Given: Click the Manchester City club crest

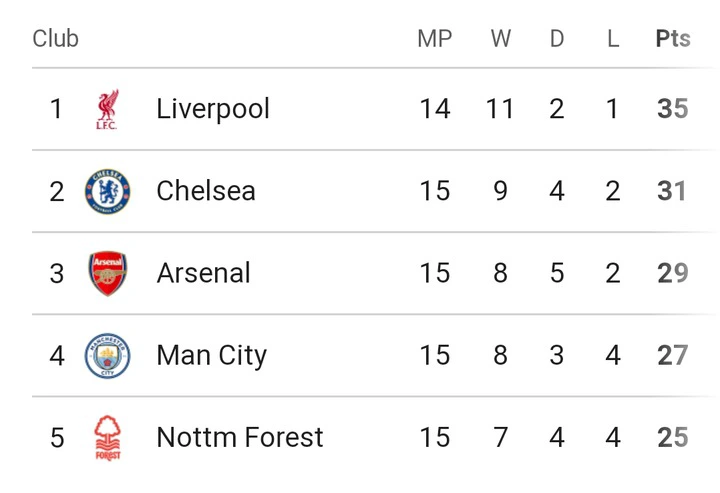Looking at the screenshot, I should click(x=107, y=356).
